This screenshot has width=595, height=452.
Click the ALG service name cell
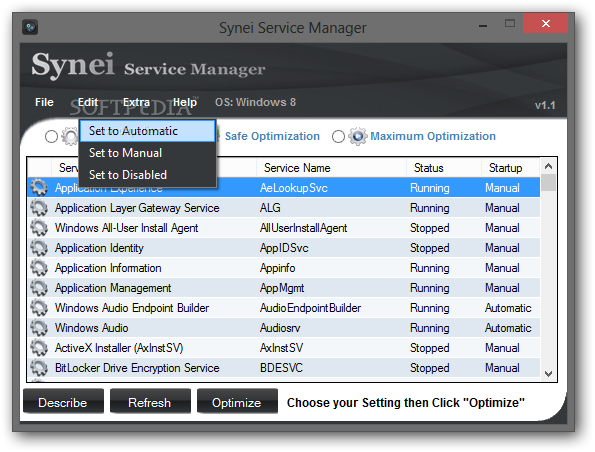[x=270, y=208]
